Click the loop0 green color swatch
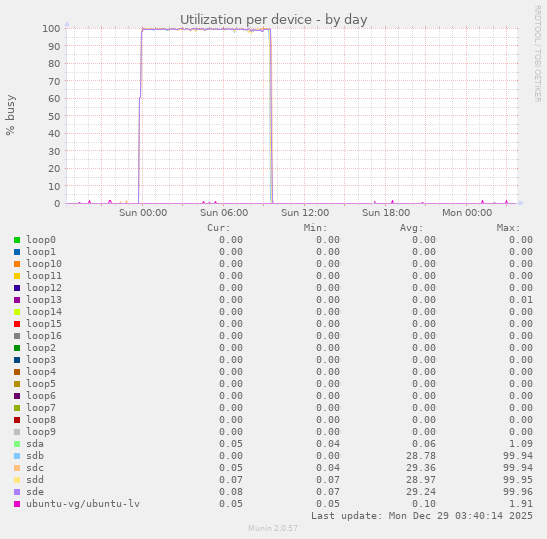547x539 pixels. (17, 240)
